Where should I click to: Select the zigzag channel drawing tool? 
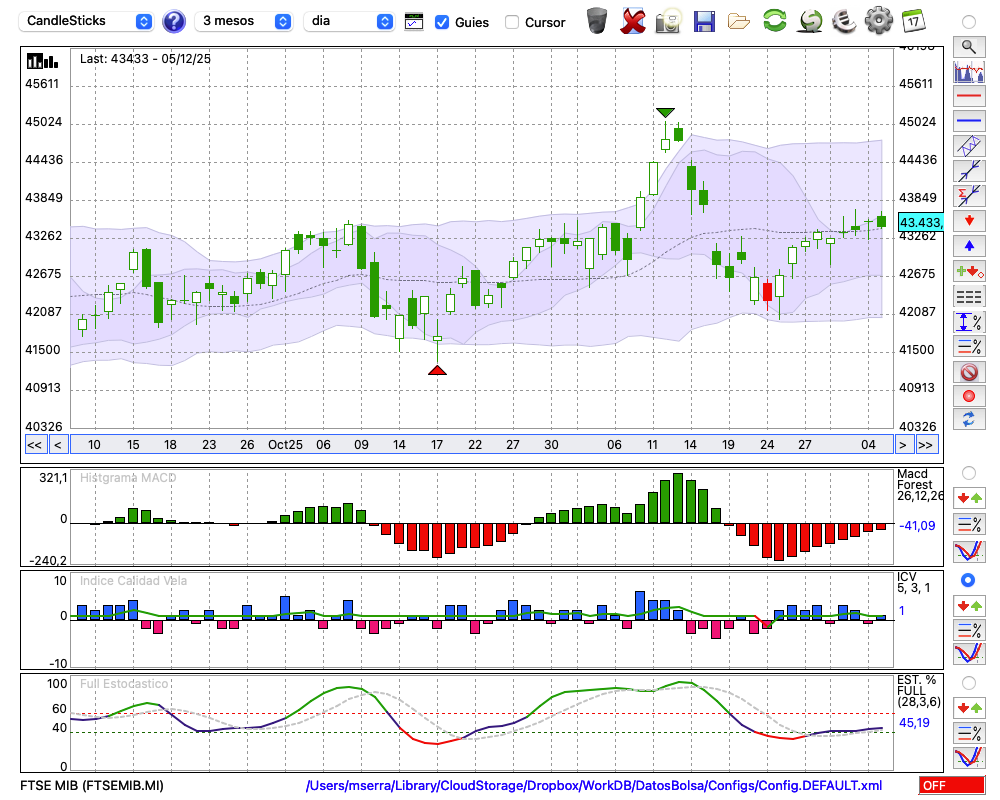click(969, 146)
